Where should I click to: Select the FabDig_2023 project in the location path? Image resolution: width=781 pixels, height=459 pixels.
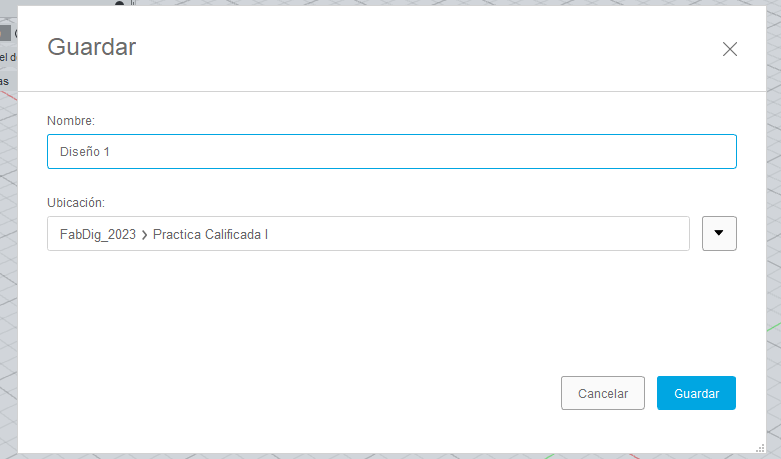coord(98,234)
